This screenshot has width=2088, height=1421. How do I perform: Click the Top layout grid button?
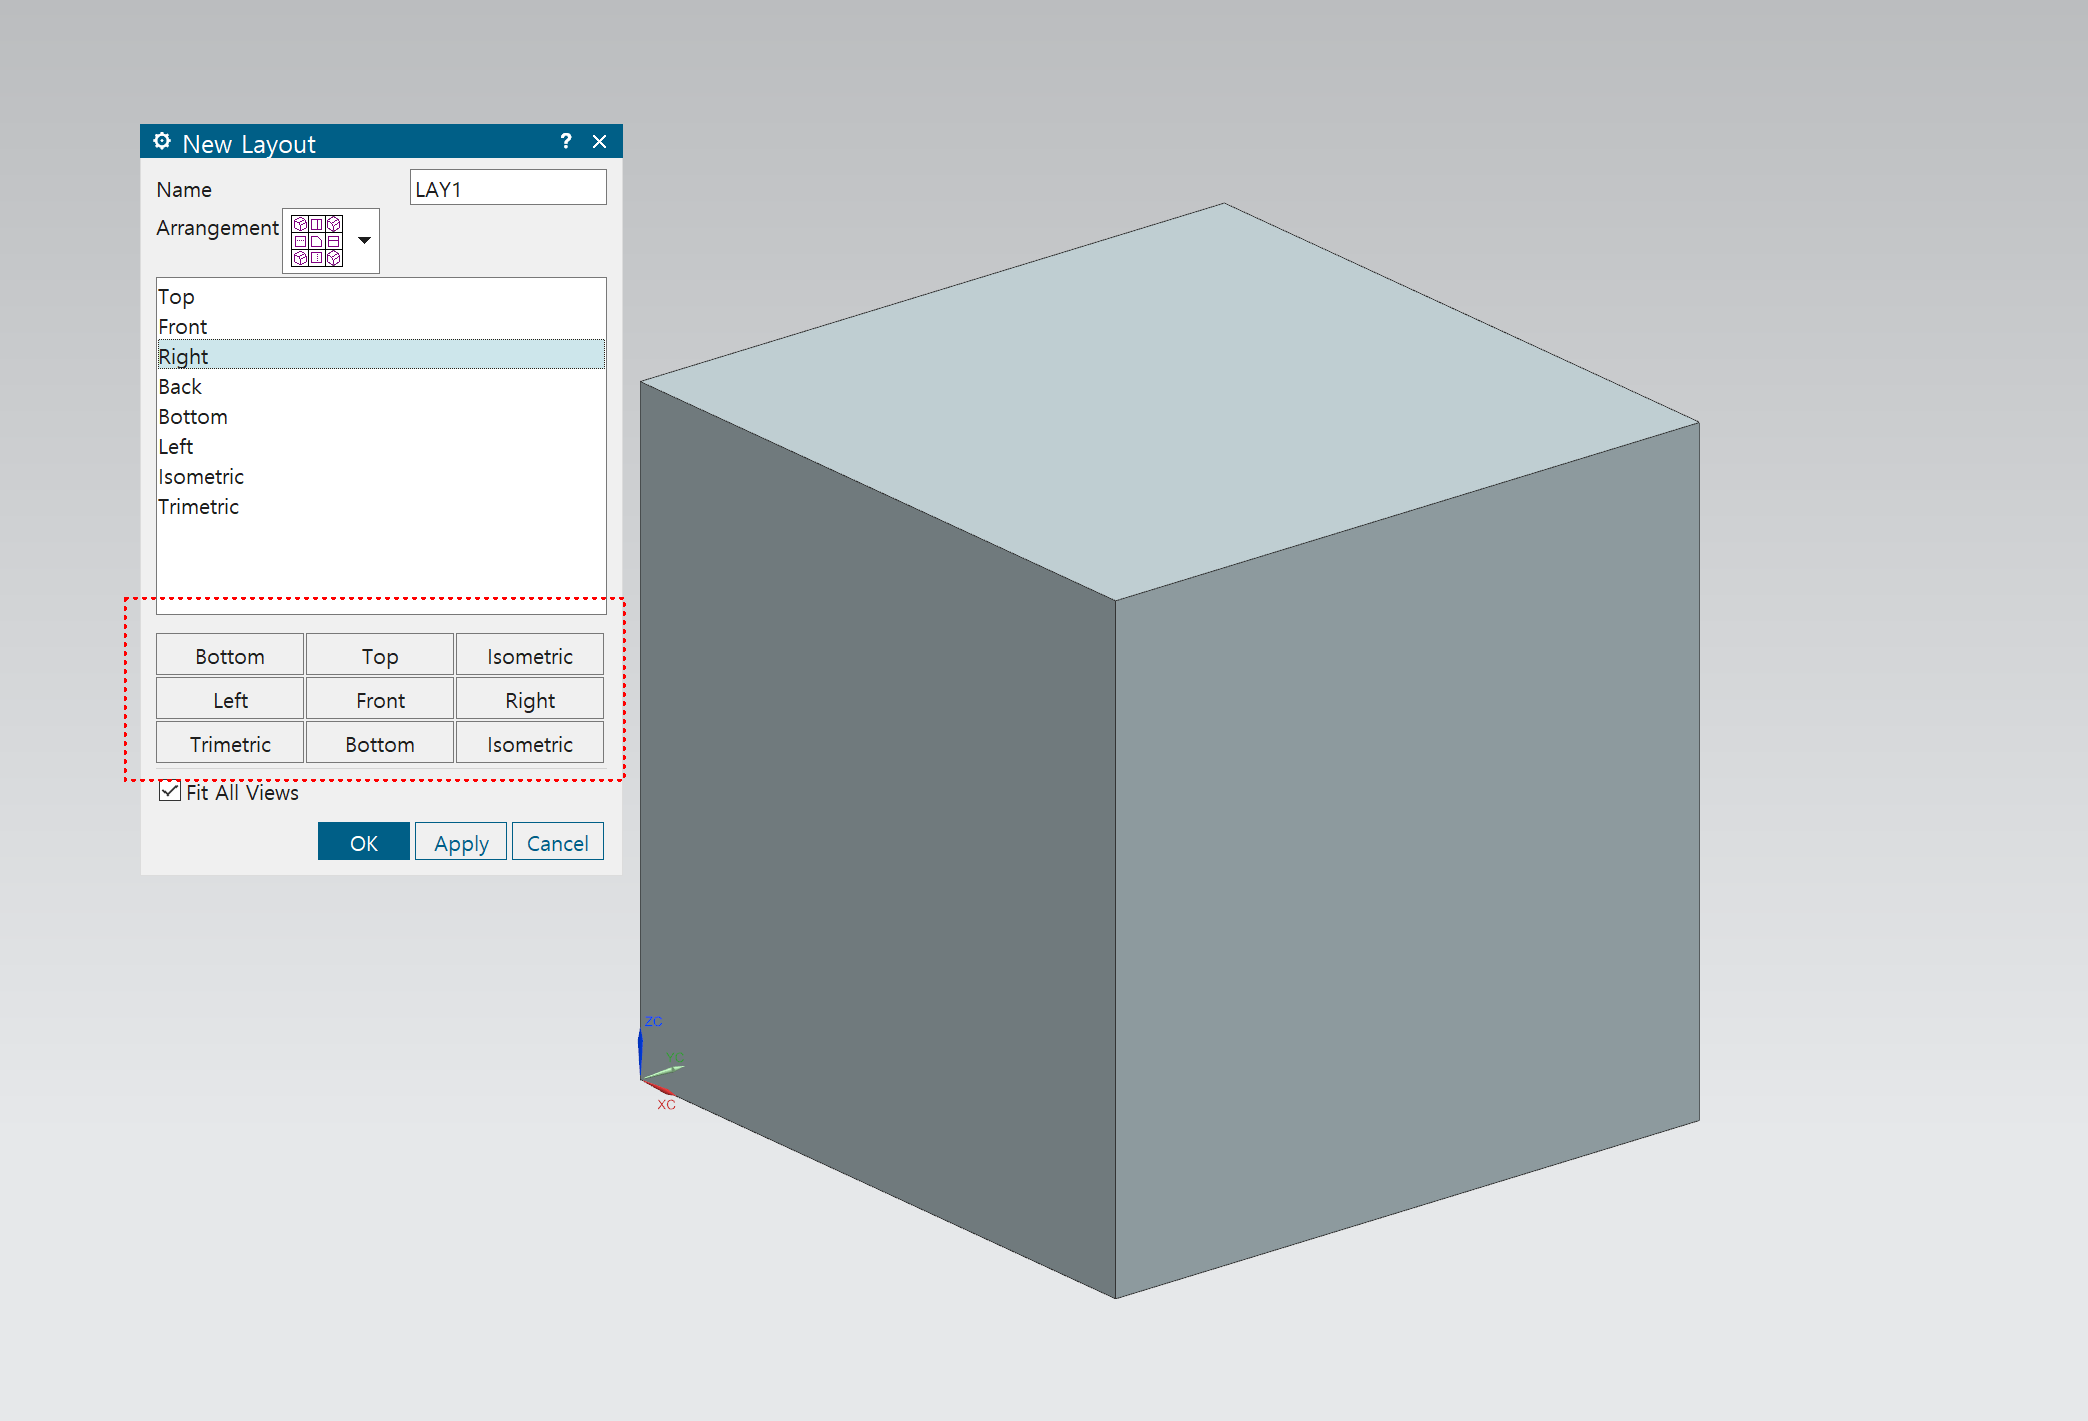(x=380, y=655)
